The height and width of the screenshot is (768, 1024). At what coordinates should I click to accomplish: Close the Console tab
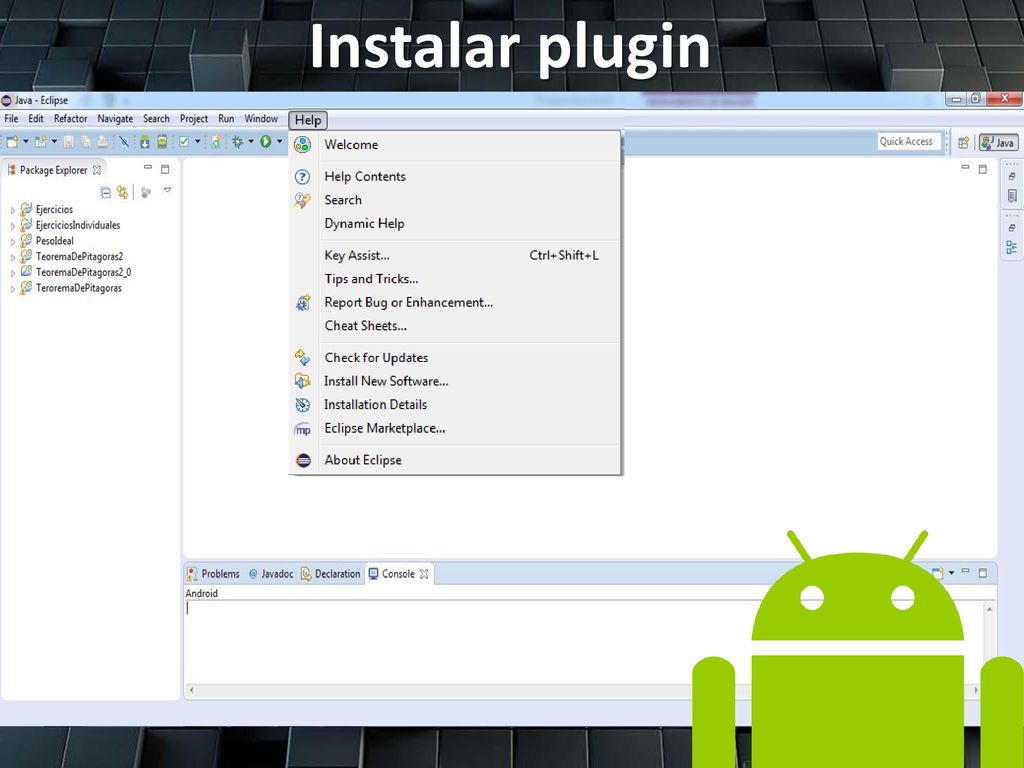tap(424, 574)
